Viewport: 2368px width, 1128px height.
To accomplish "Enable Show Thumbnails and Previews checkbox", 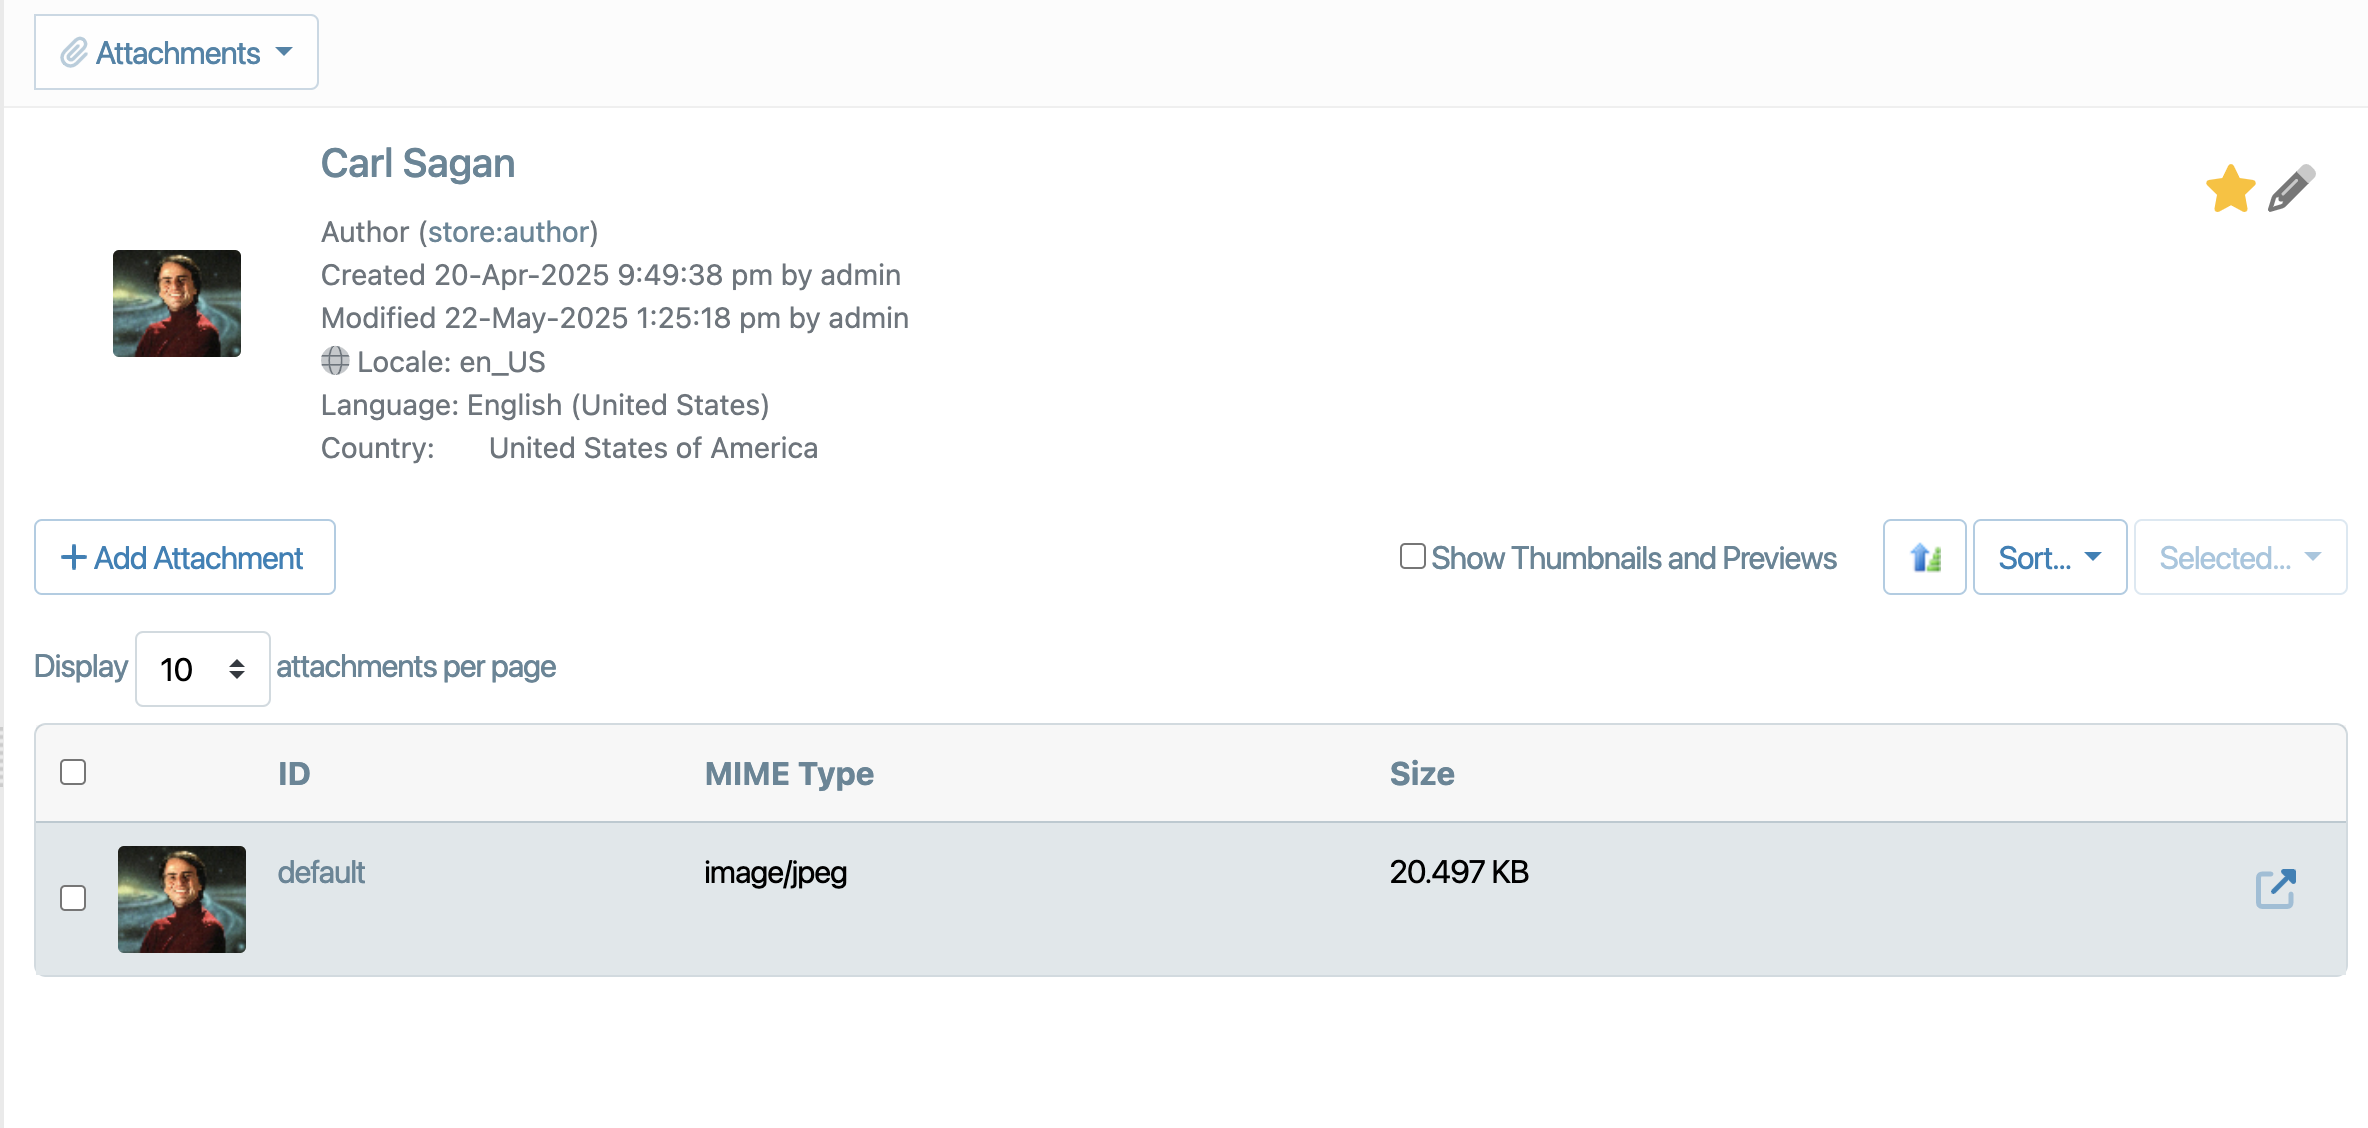I will (1412, 556).
